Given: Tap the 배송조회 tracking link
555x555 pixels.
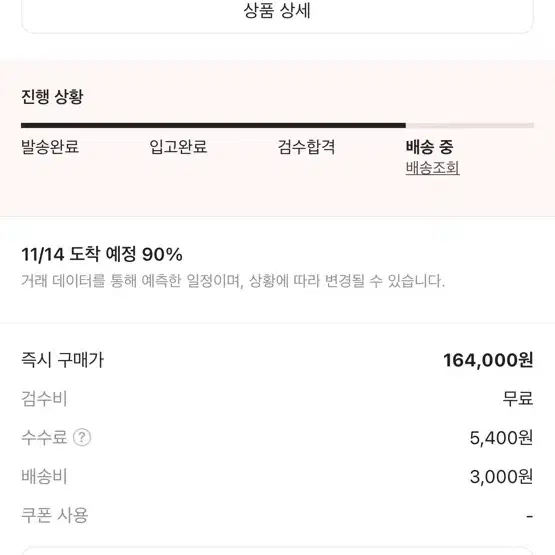Looking at the screenshot, I should [433, 168].
